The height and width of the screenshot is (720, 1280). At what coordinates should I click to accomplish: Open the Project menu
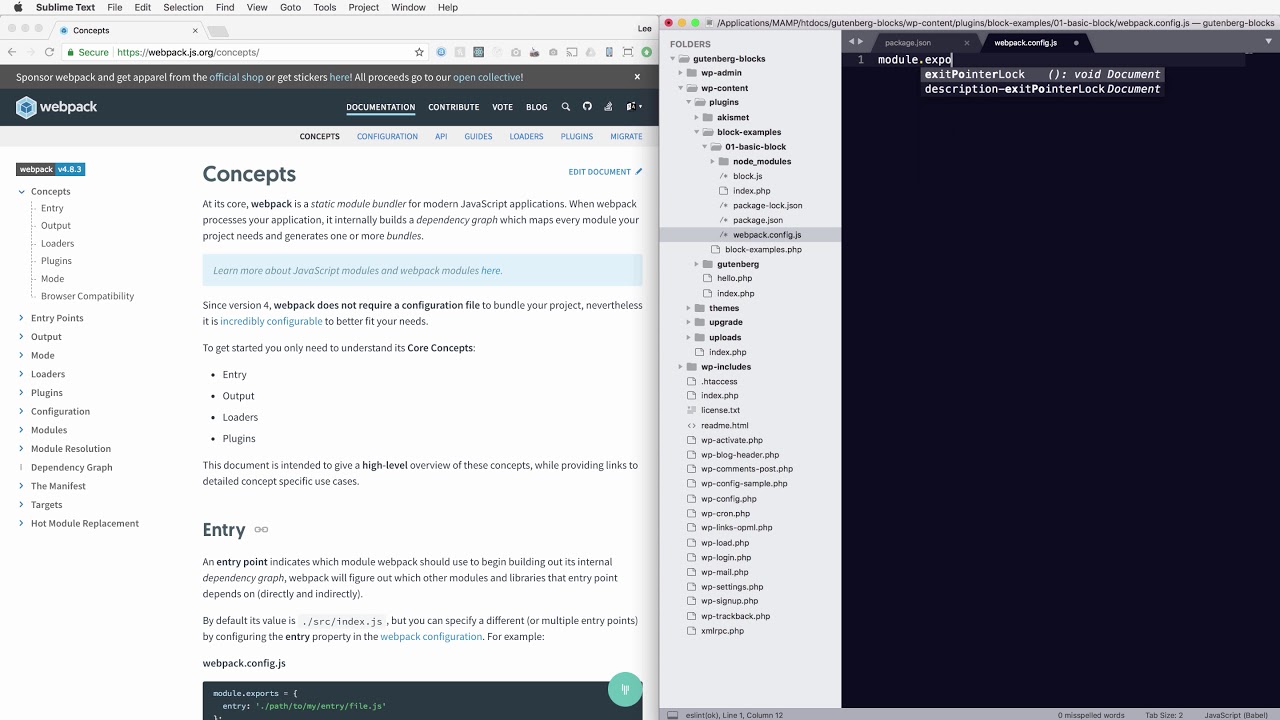(x=364, y=7)
